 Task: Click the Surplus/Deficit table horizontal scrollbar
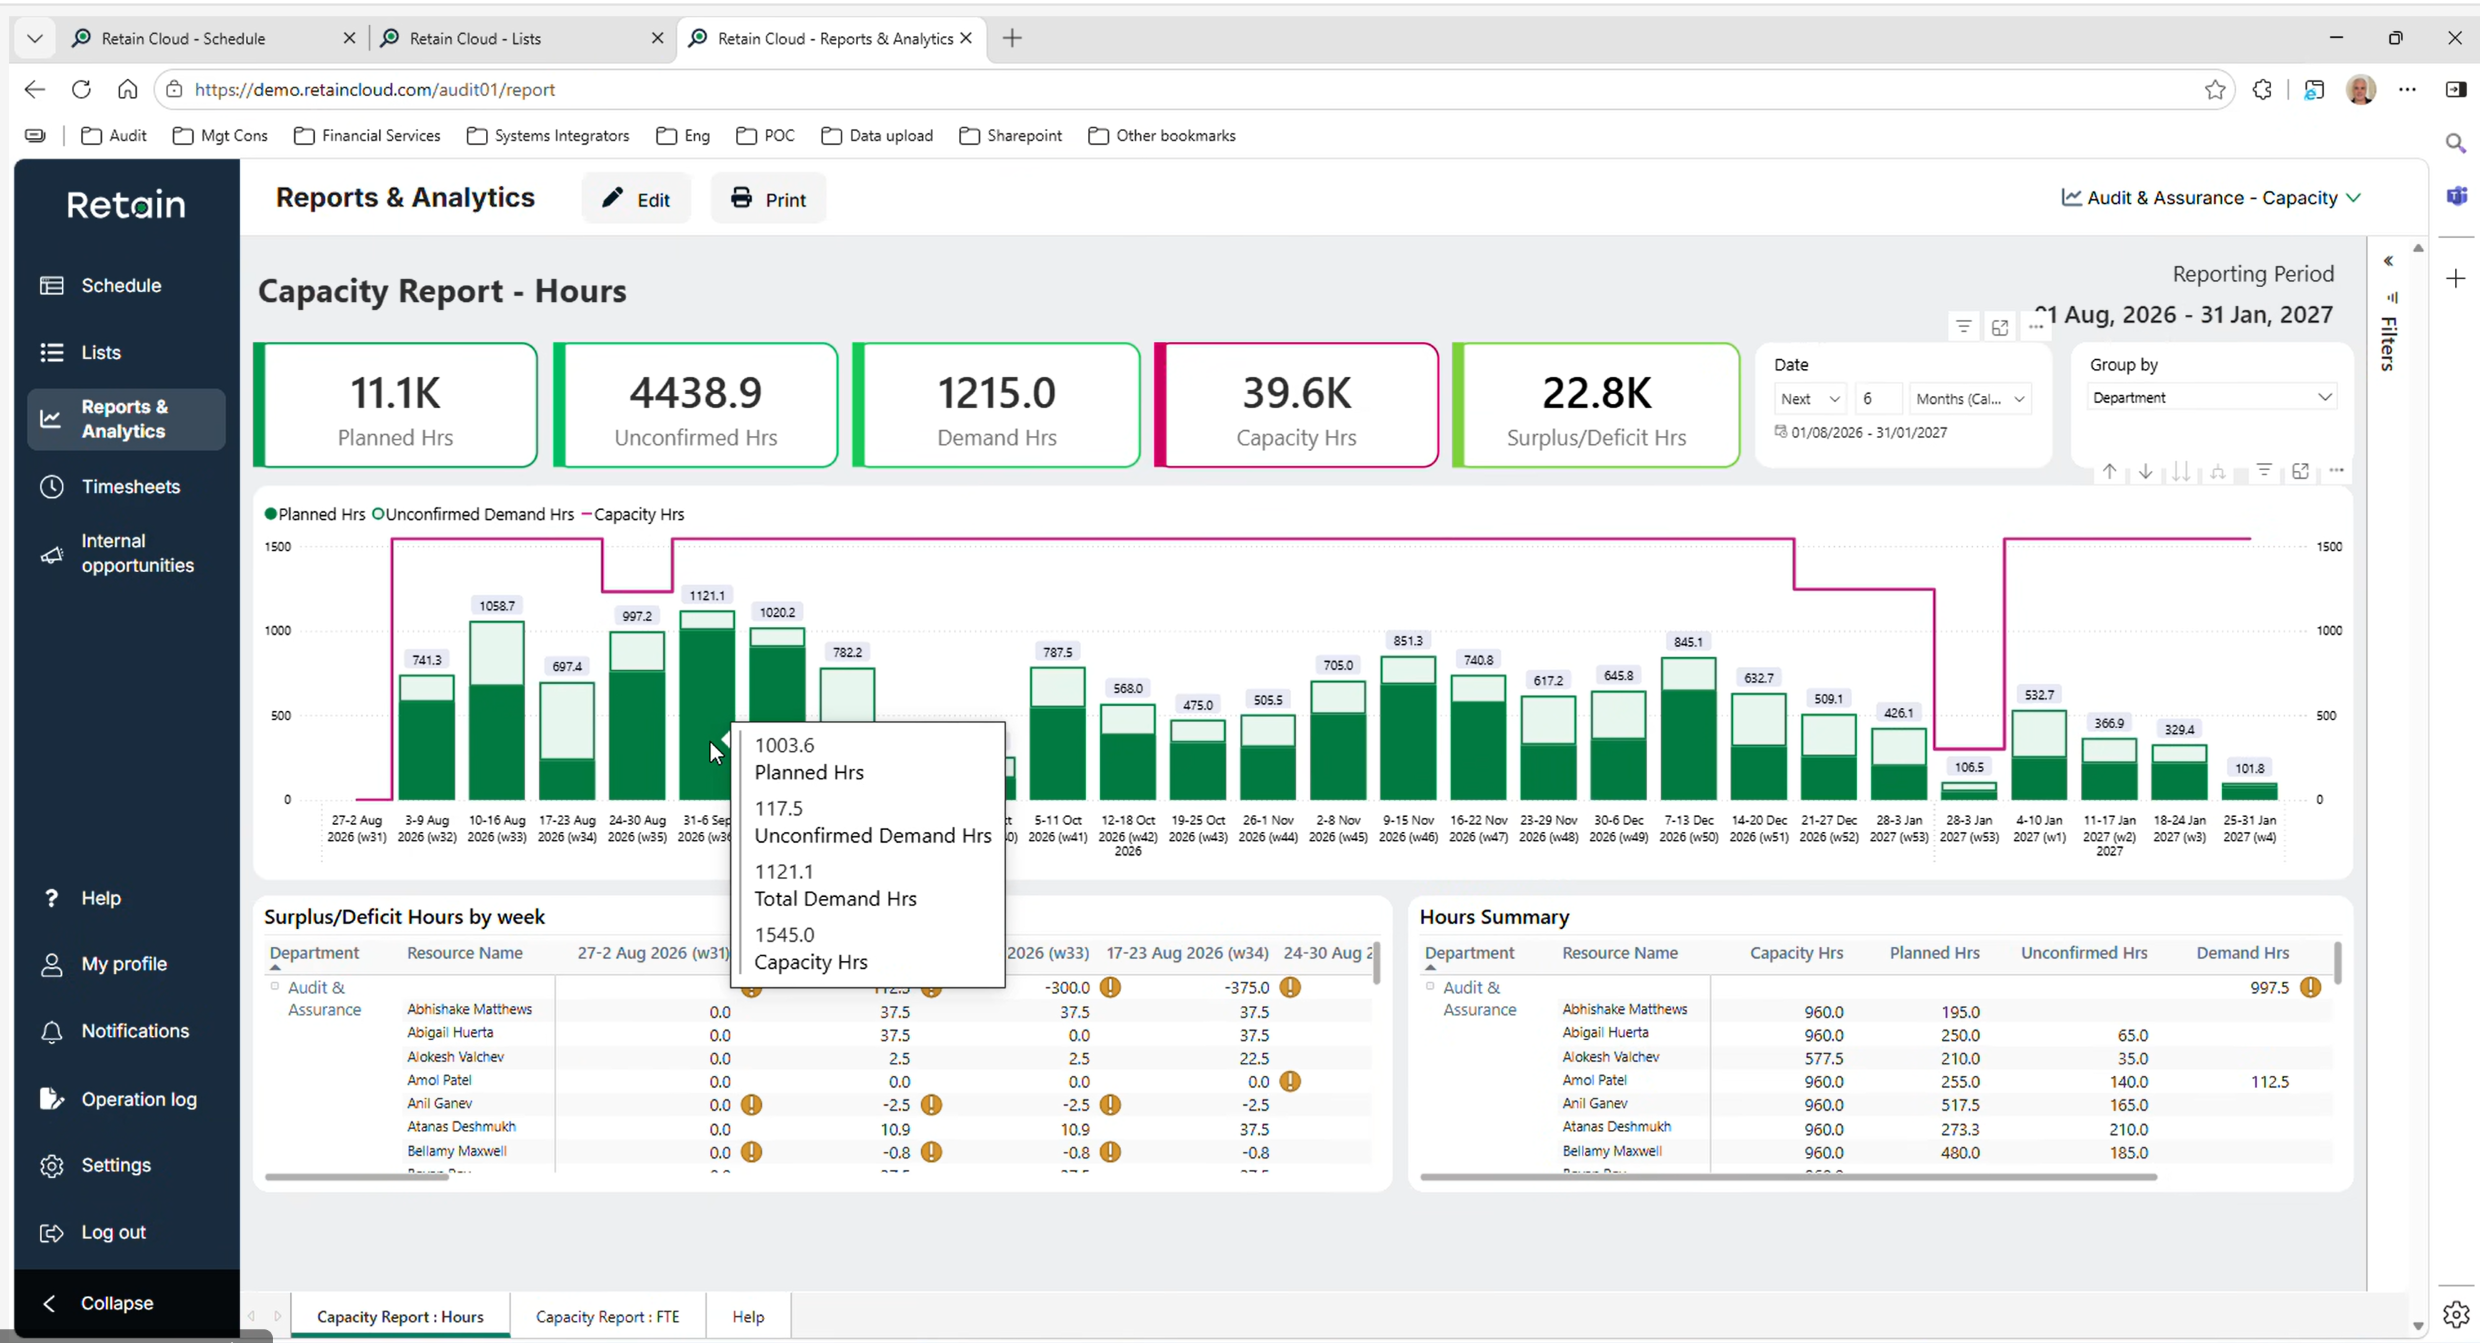(356, 1176)
